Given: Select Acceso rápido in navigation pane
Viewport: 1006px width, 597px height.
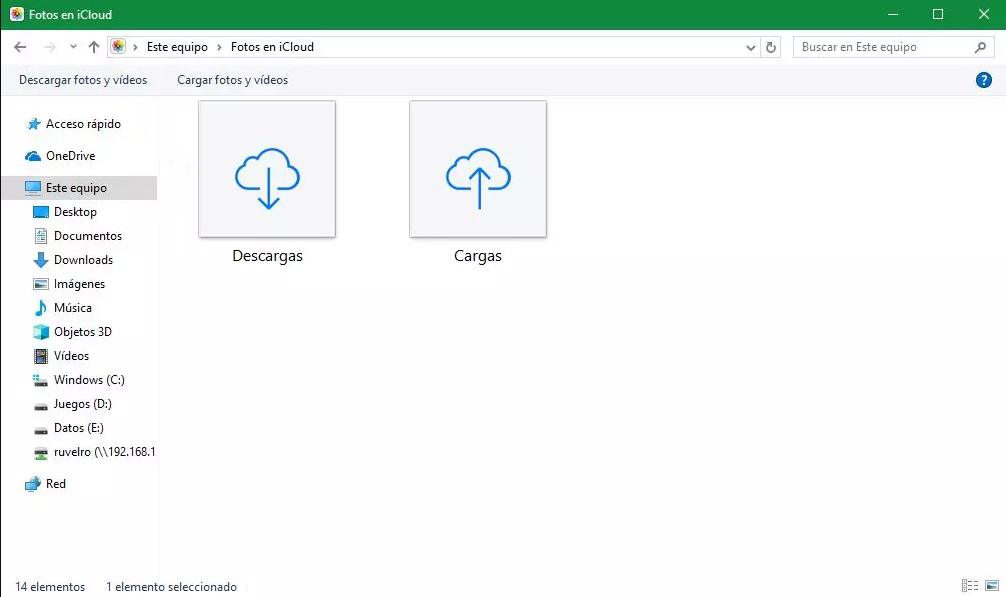Looking at the screenshot, I should click(82, 124).
